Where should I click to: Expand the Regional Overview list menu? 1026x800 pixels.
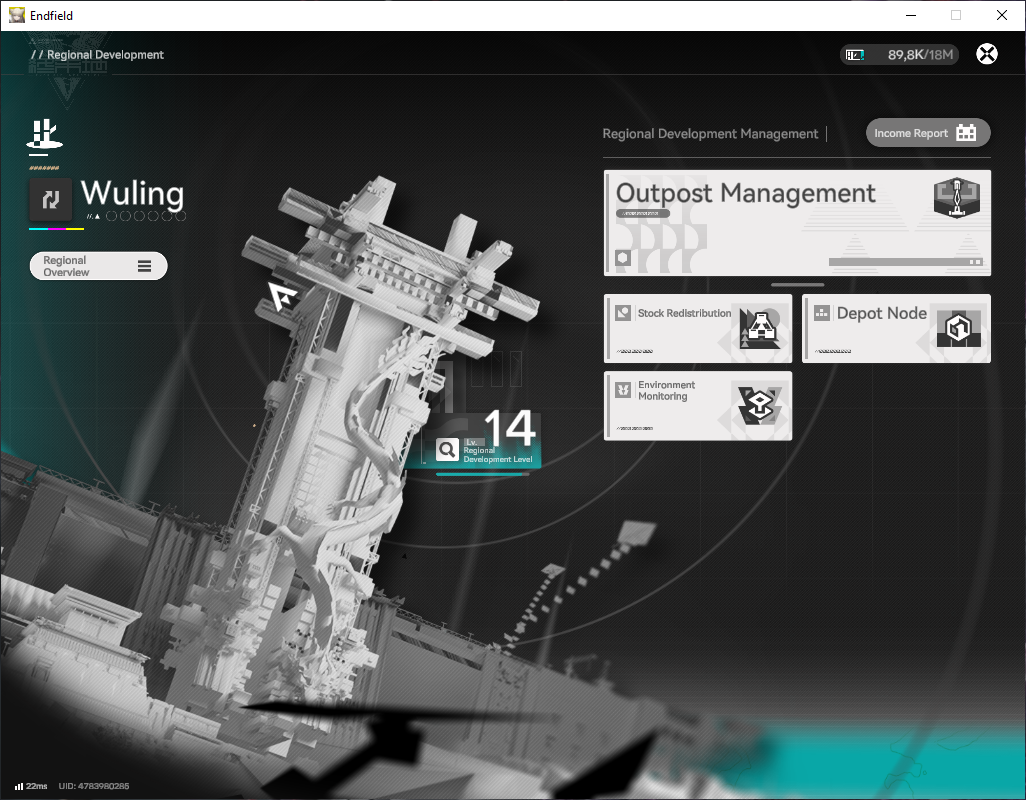click(99, 266)
